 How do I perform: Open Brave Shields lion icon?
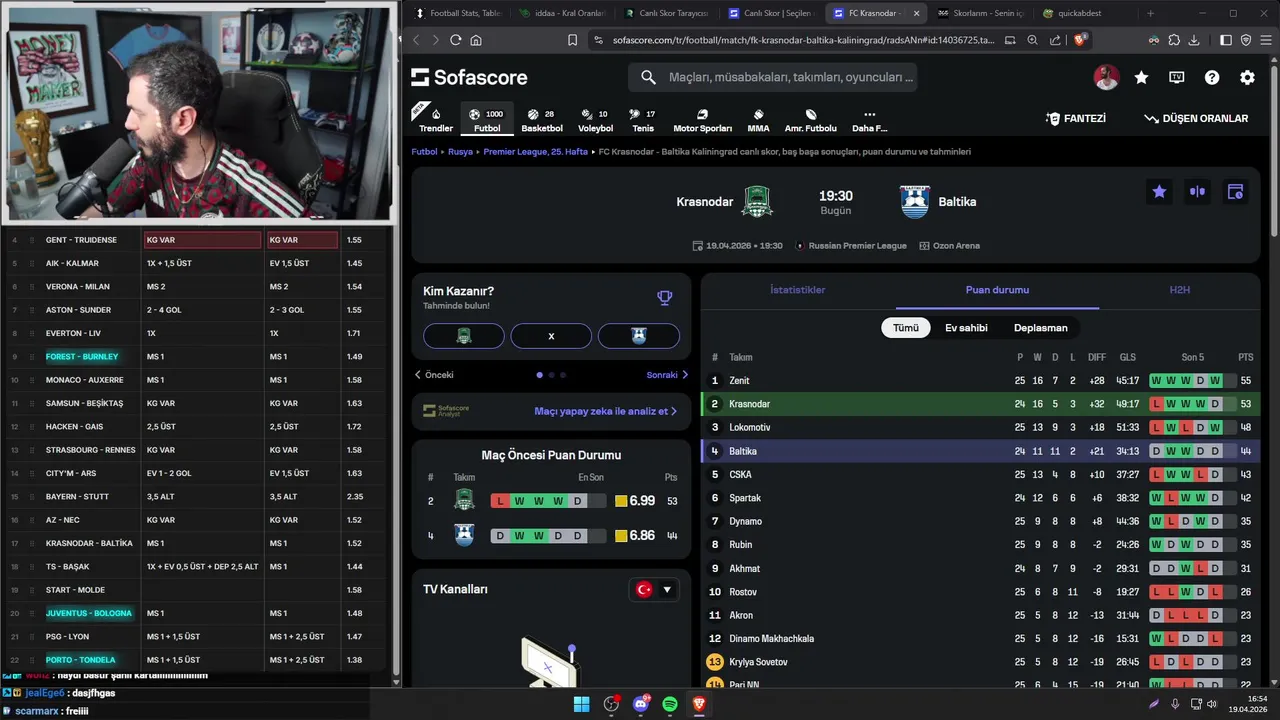1080,40
